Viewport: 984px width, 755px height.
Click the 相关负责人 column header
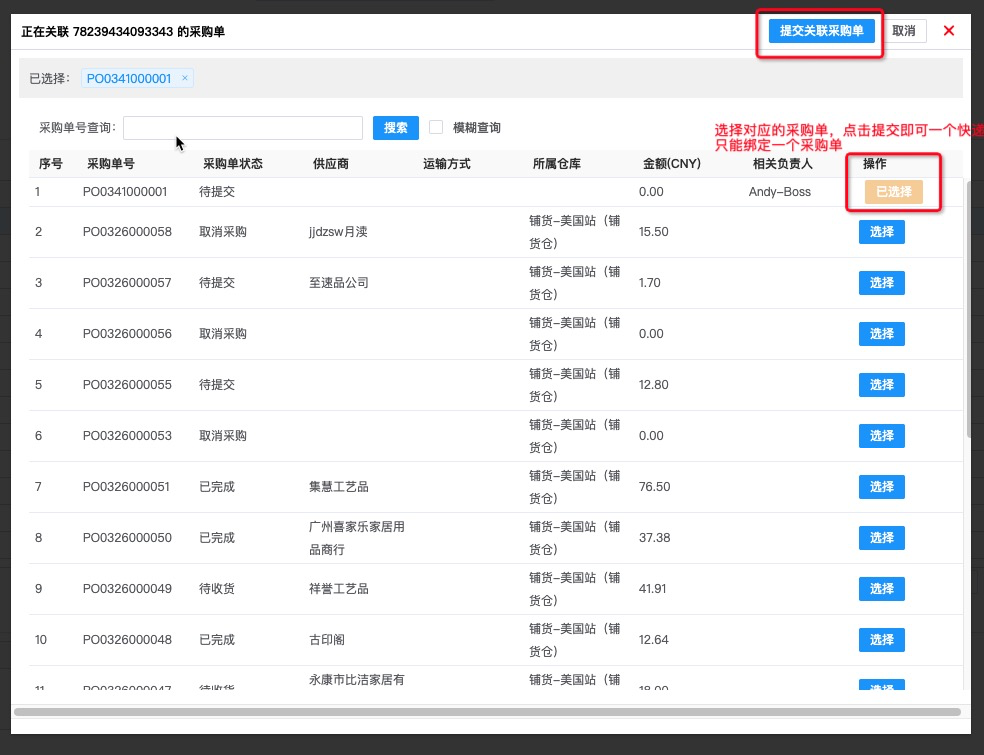coord(783,164)
